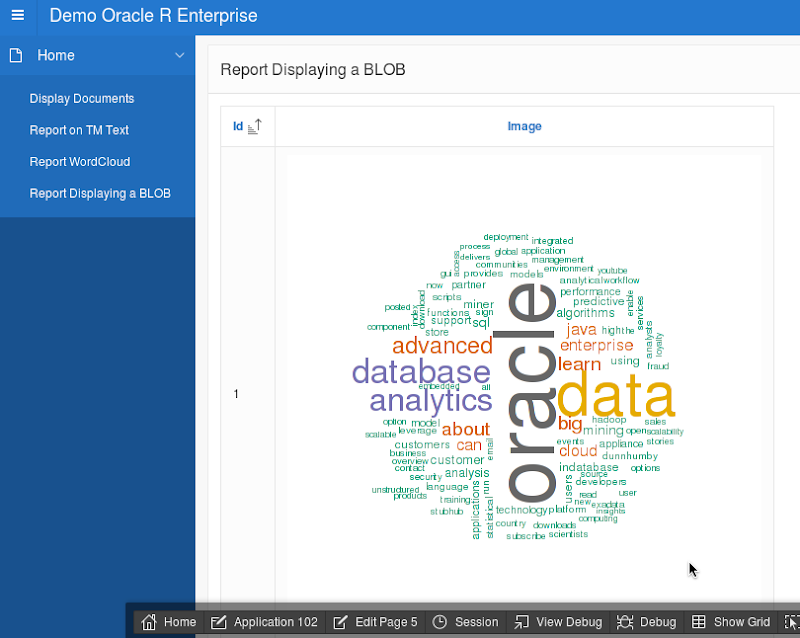
Task: Collapse the Home menu chevron
Action: (180, 55)
